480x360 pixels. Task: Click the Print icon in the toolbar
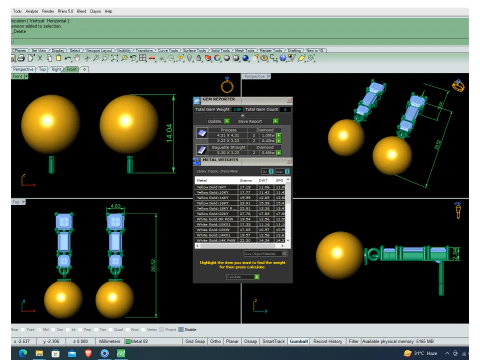click(x=21, y=58)
